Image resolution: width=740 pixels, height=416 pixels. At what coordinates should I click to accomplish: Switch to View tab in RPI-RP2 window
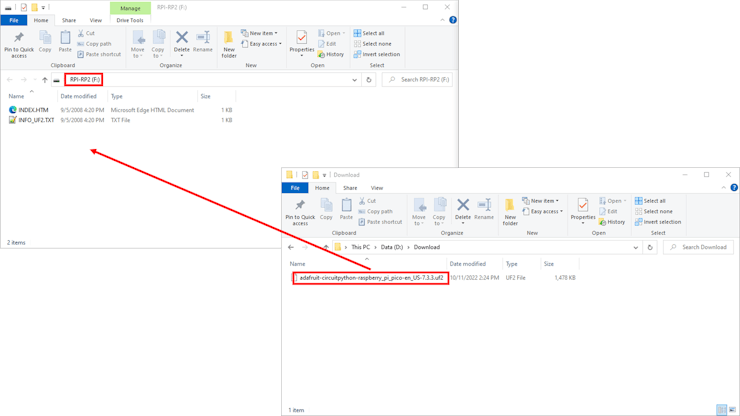pos(95,20)
